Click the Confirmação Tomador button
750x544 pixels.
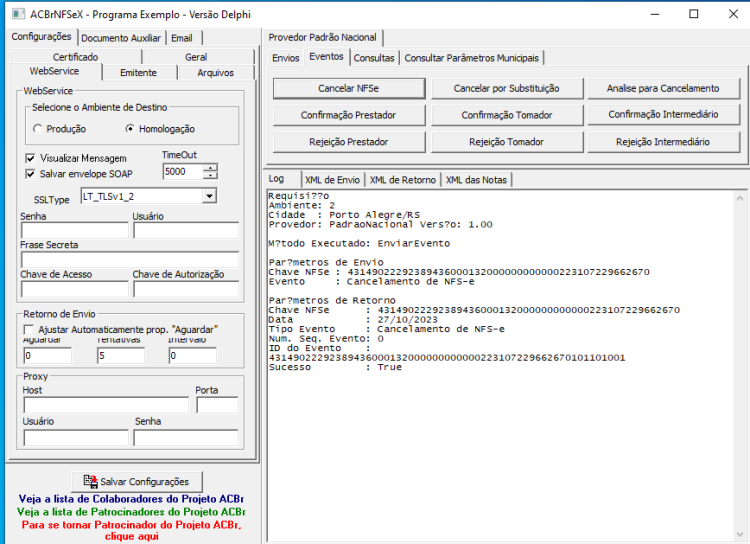click(x=507, y=115)
